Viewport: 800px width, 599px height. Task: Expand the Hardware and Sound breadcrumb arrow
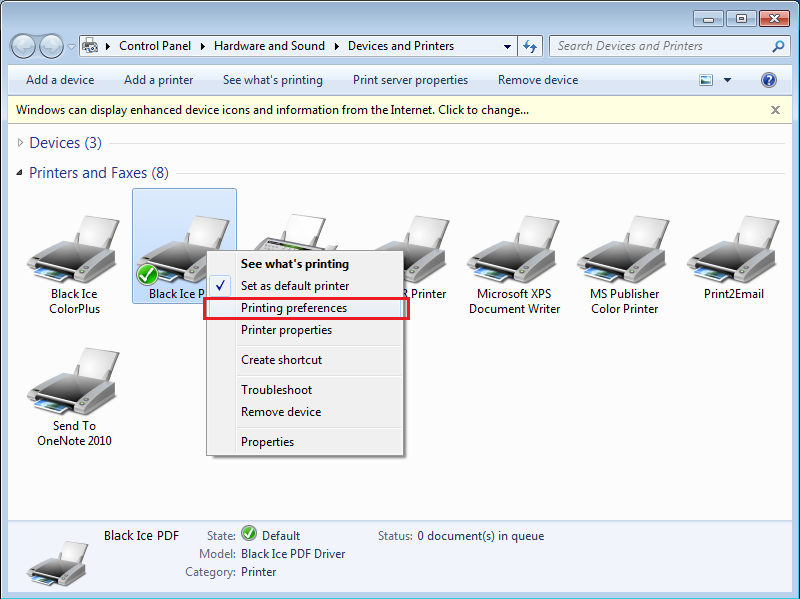coord(337,46)
